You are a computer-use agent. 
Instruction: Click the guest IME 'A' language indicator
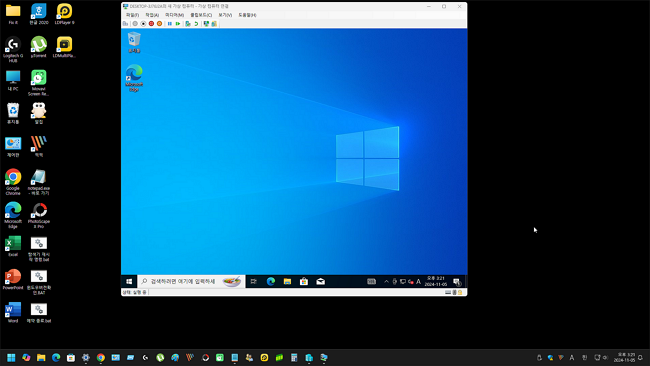(418, 281)
